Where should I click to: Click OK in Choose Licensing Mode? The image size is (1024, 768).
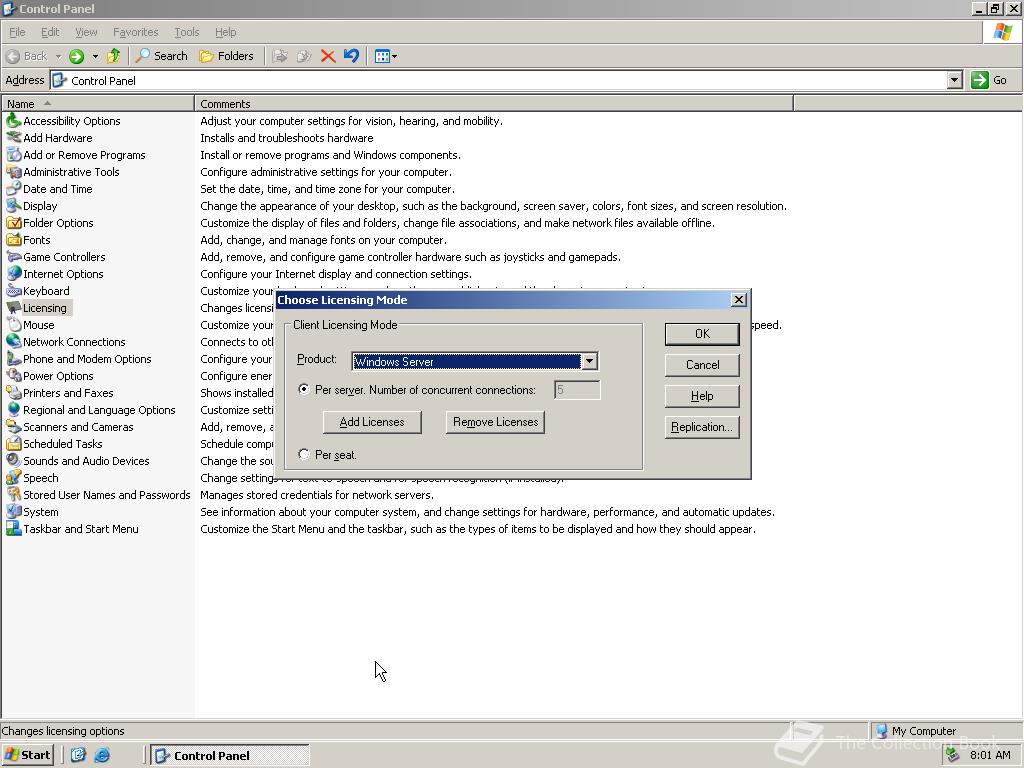click(x=702, y=334)
